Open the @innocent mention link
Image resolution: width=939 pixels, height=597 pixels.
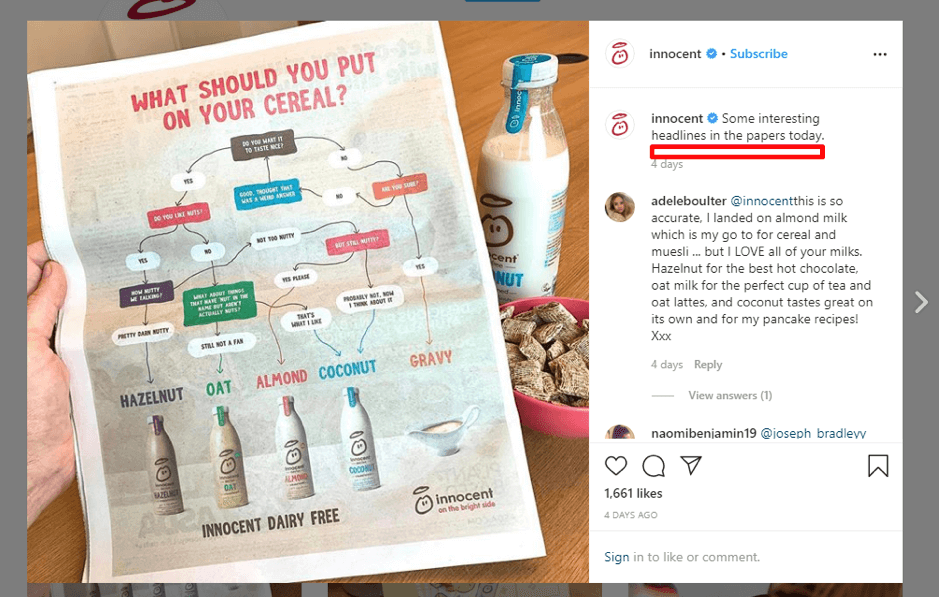[762, 201]
